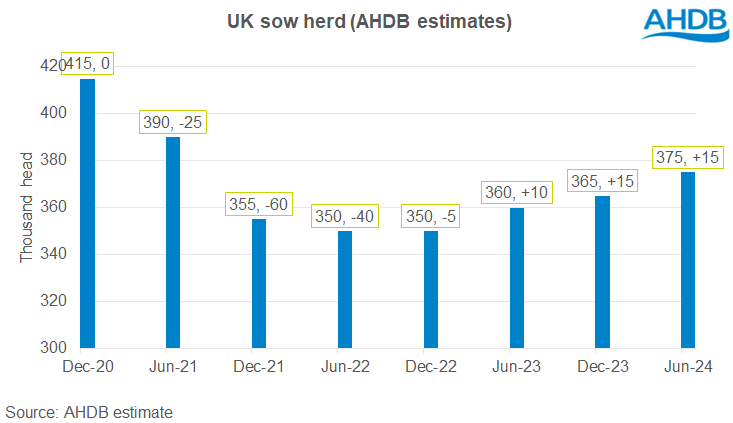This screenshot has height=423, width=733.
Task: Click the 'Thousand head' axis title
Action: tap(27, 207)
